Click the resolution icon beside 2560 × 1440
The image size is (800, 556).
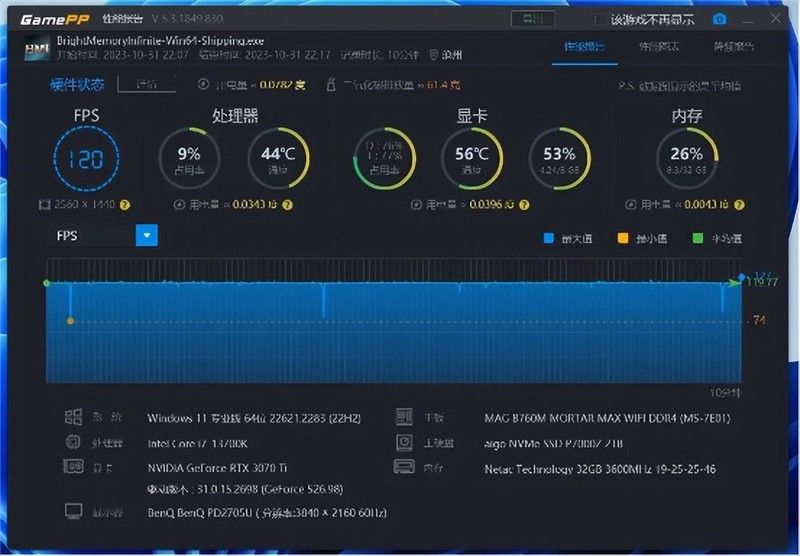click(x=44, y=205)
